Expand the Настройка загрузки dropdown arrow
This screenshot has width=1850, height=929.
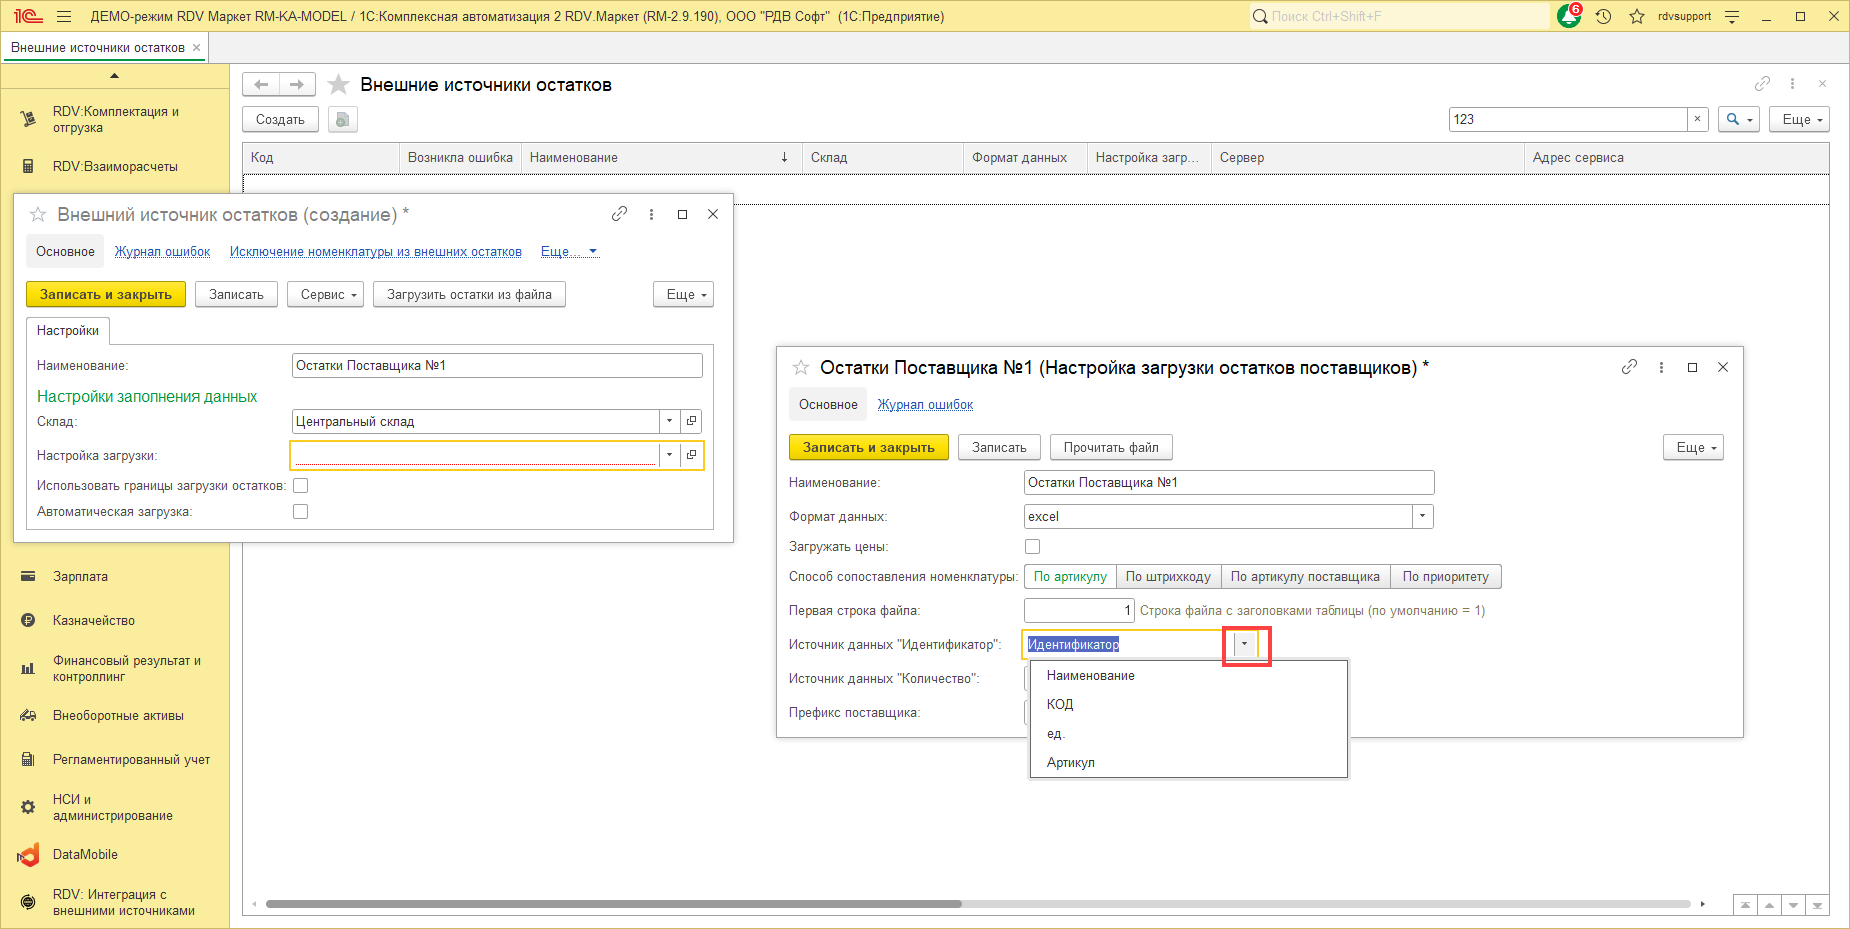pyautogui.click(x=669, y=455)
